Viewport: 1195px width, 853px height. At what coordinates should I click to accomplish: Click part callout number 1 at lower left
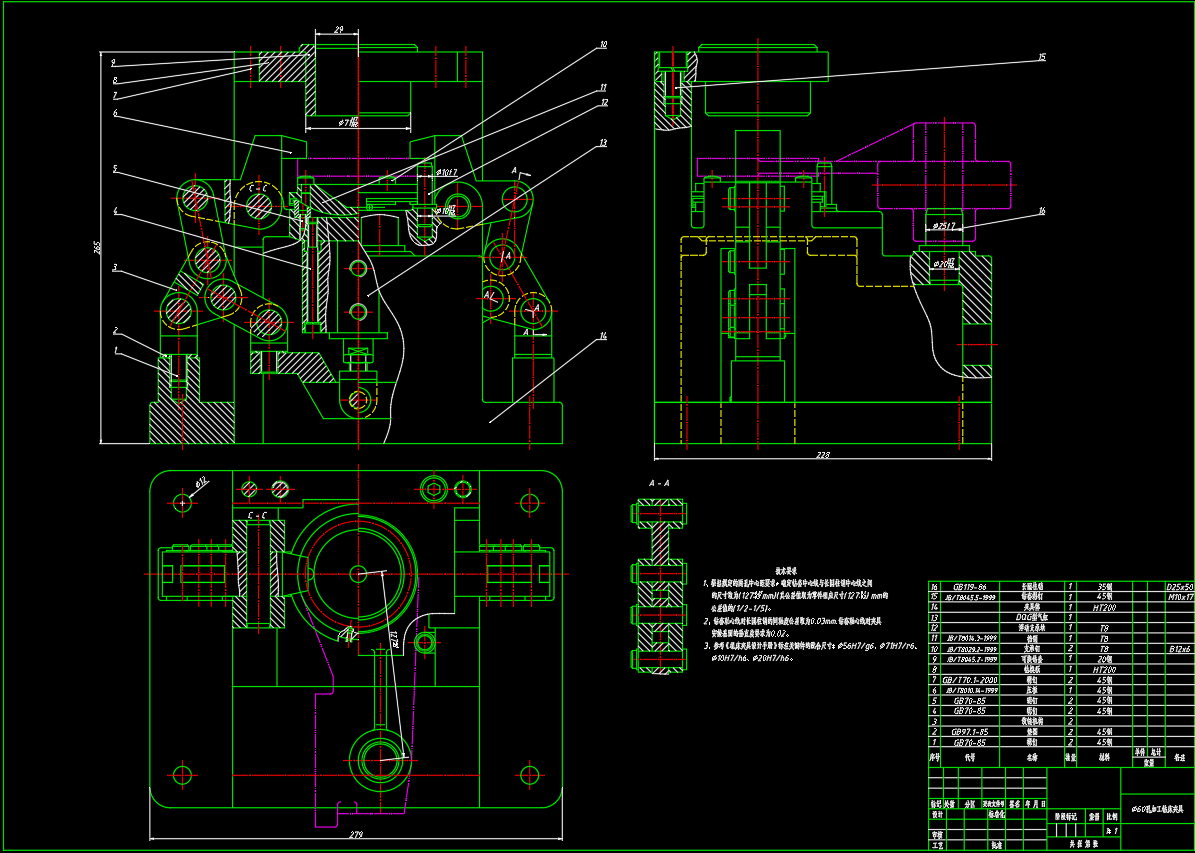coord(116,350)
